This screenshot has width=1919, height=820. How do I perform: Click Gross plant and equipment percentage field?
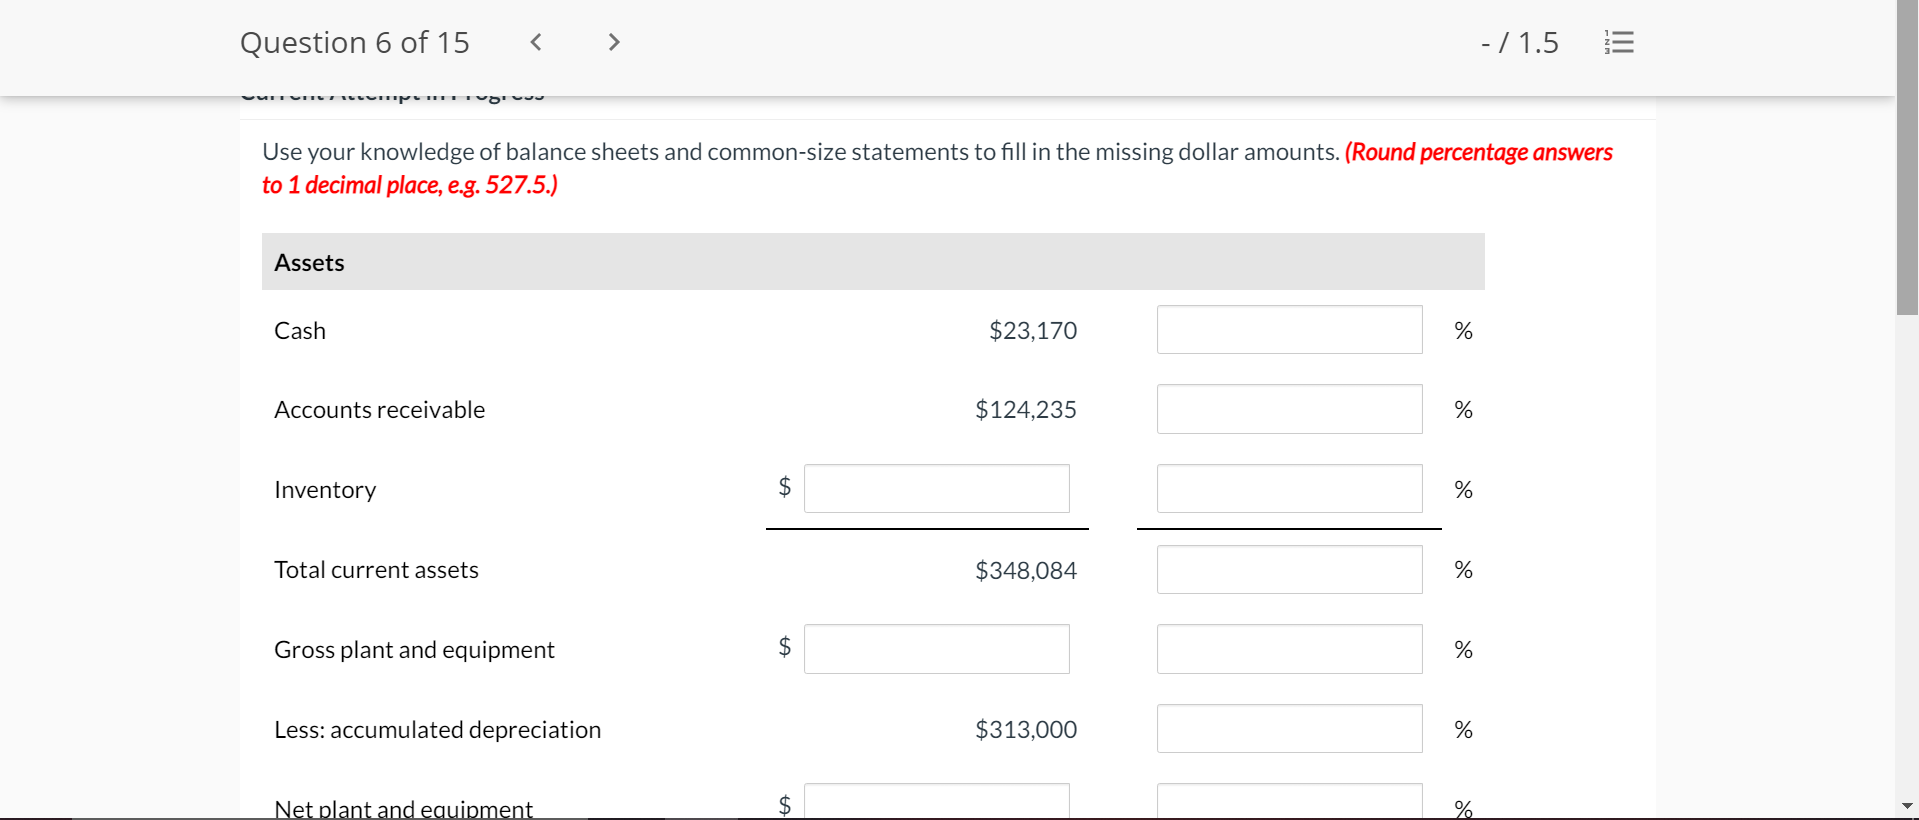pos(1289,649)
